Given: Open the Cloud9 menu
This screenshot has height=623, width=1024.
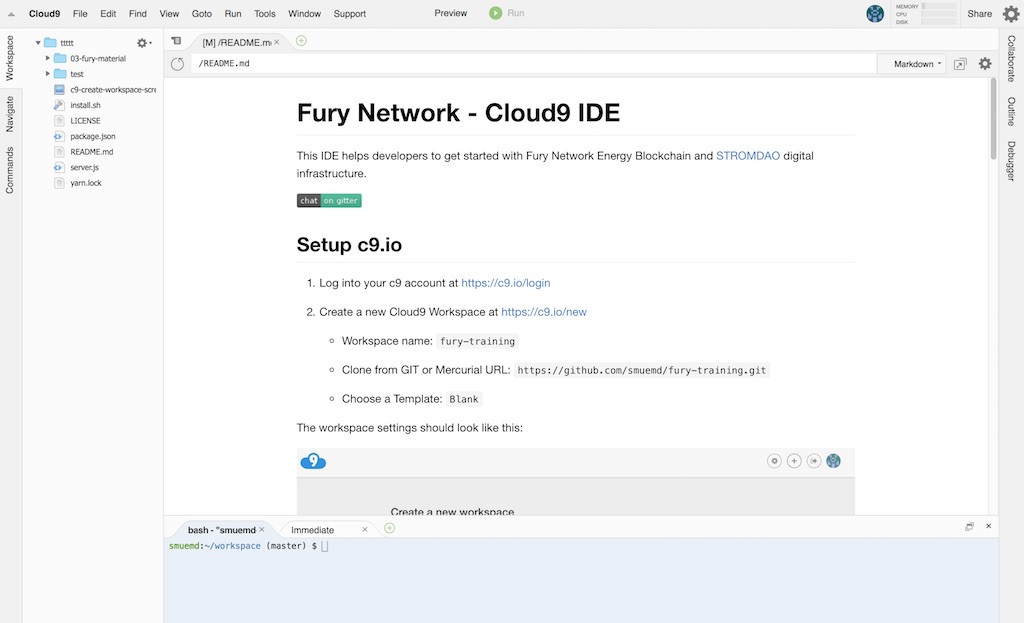Looking at the screenshot, I should click(x=44, y=14).
